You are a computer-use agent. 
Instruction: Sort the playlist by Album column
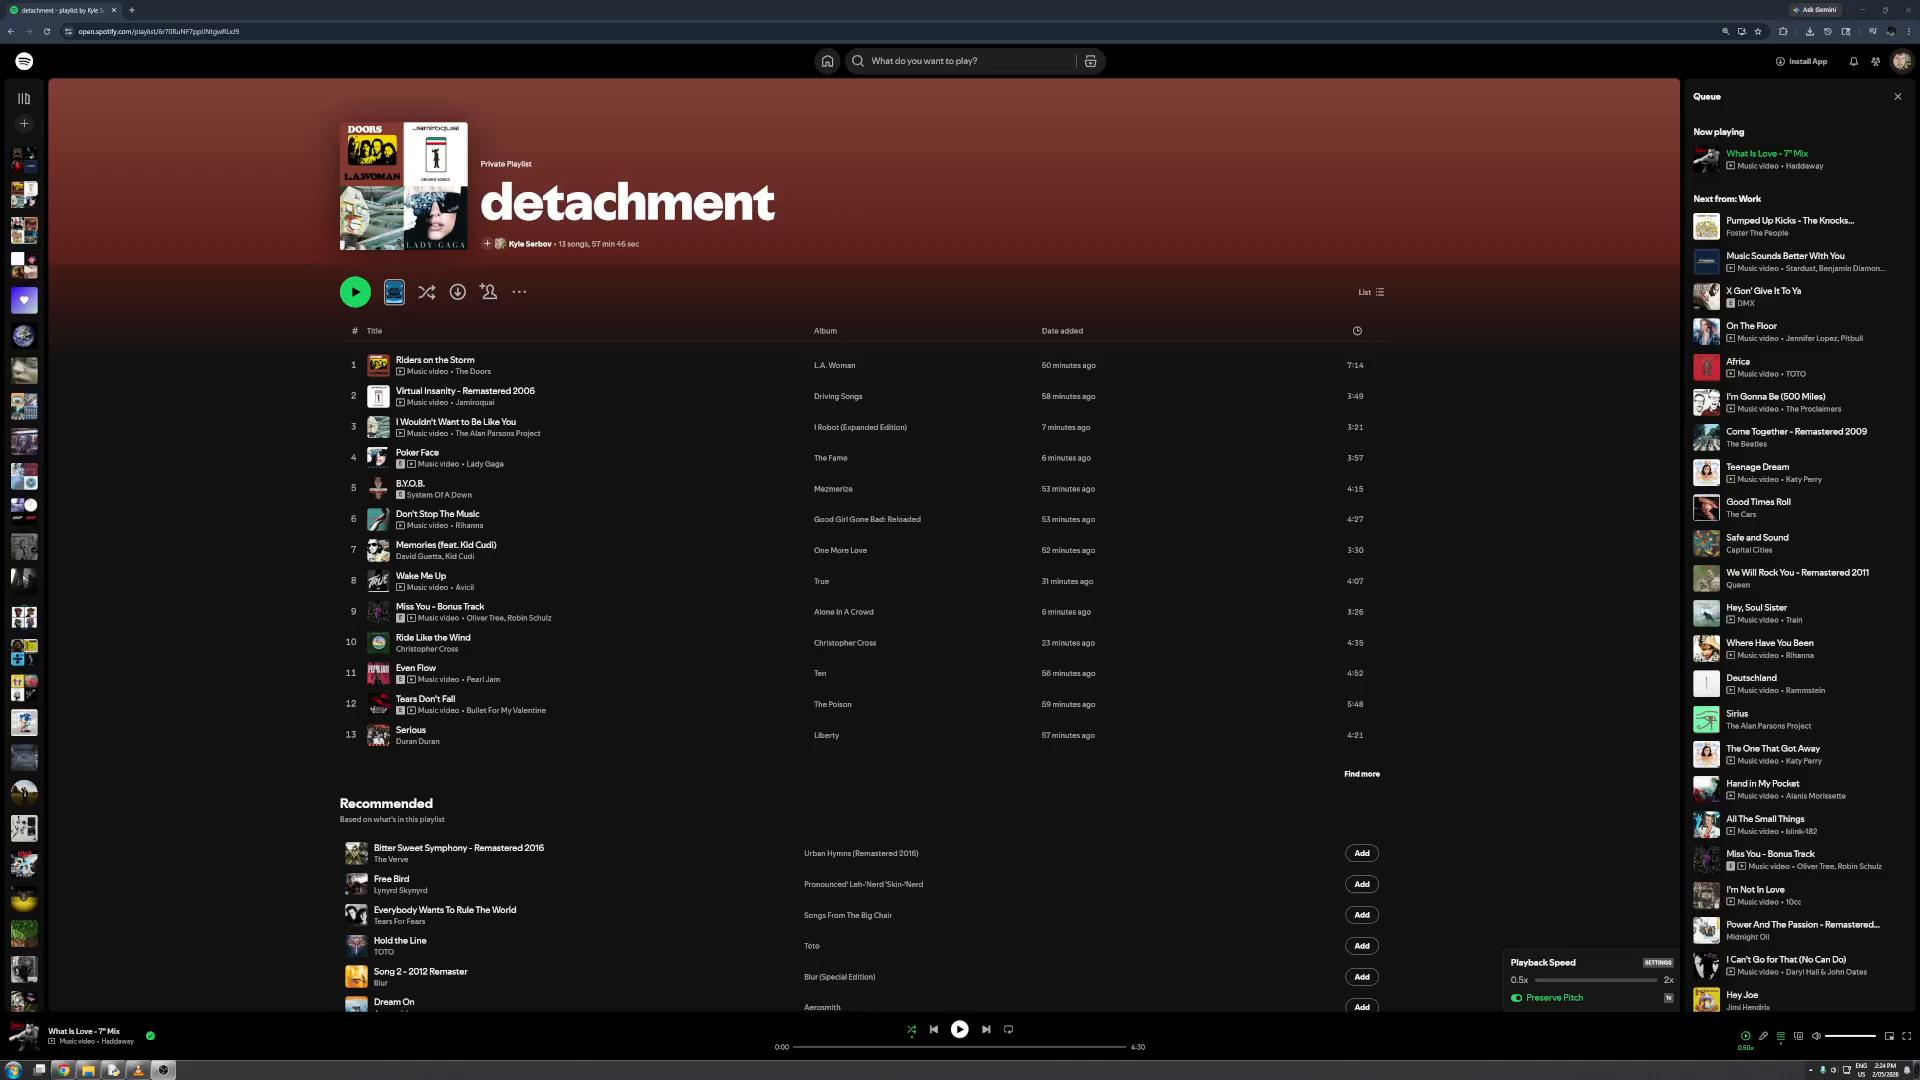pyautogui.click(x=825, y=331)
